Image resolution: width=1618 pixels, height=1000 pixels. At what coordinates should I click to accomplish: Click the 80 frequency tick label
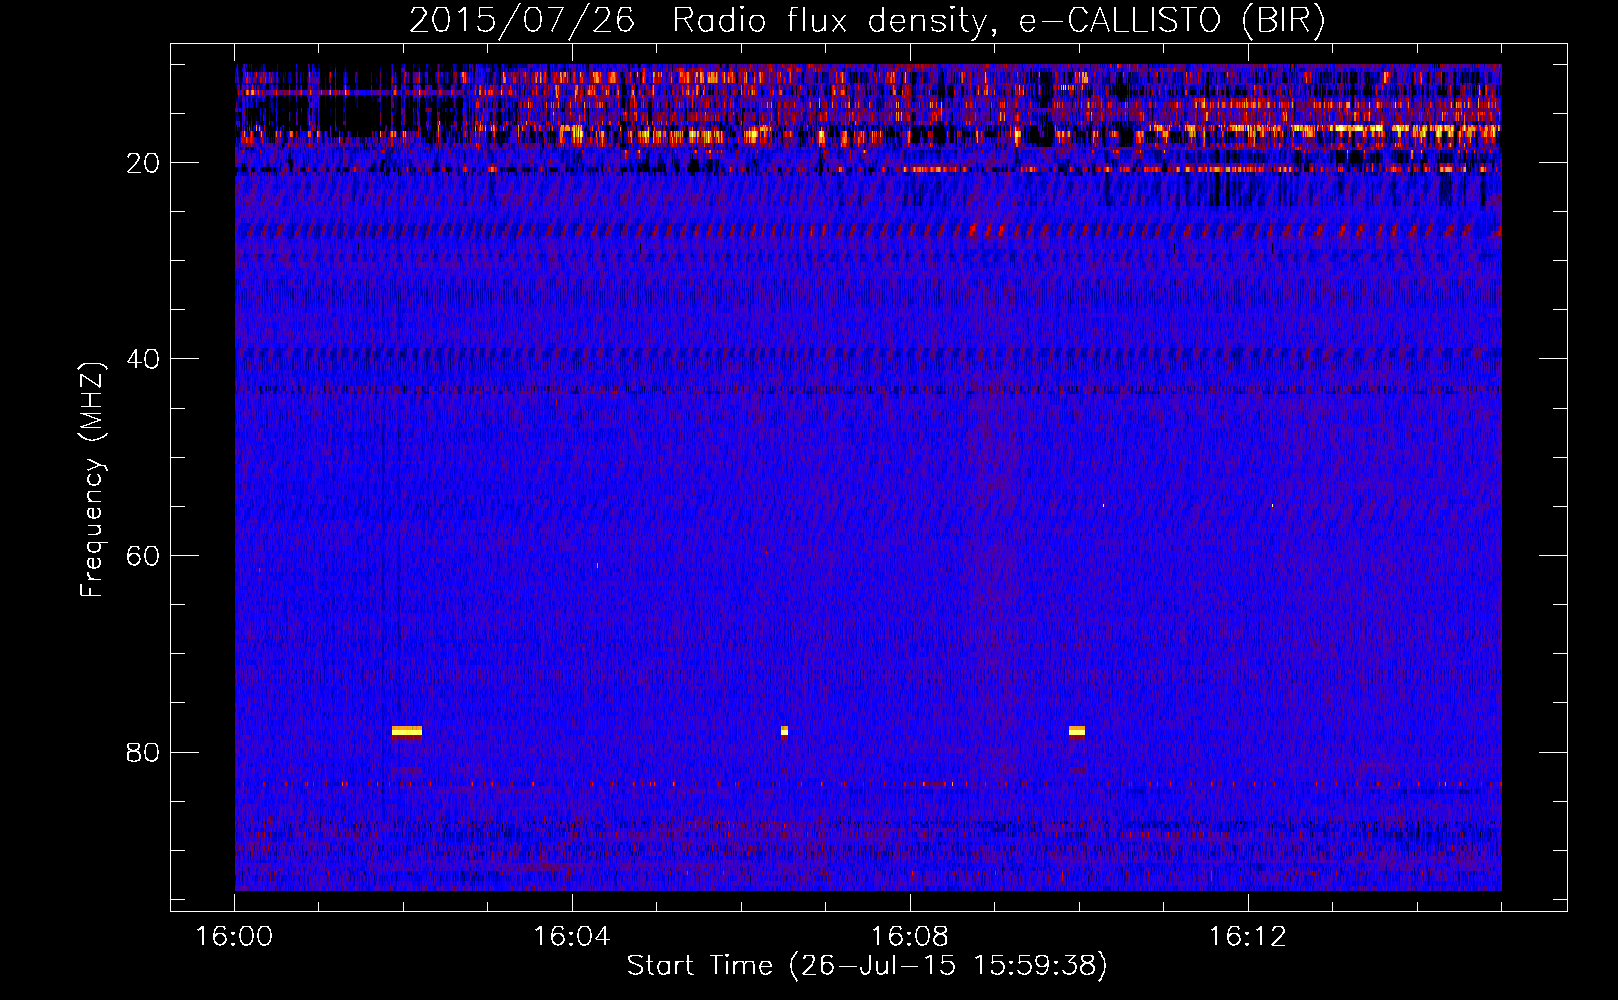point(144,752)
